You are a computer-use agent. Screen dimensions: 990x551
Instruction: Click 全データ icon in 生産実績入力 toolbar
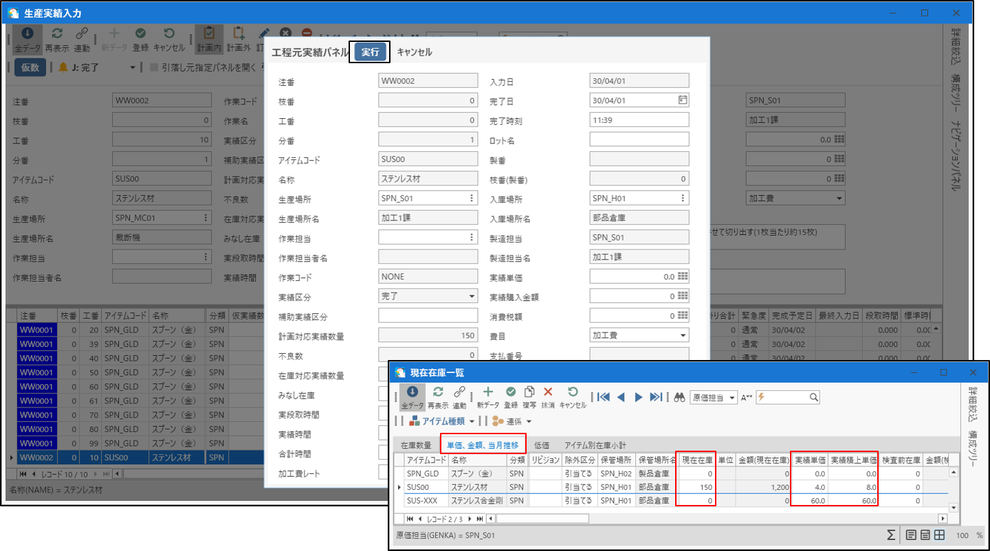tap(27, 33)
